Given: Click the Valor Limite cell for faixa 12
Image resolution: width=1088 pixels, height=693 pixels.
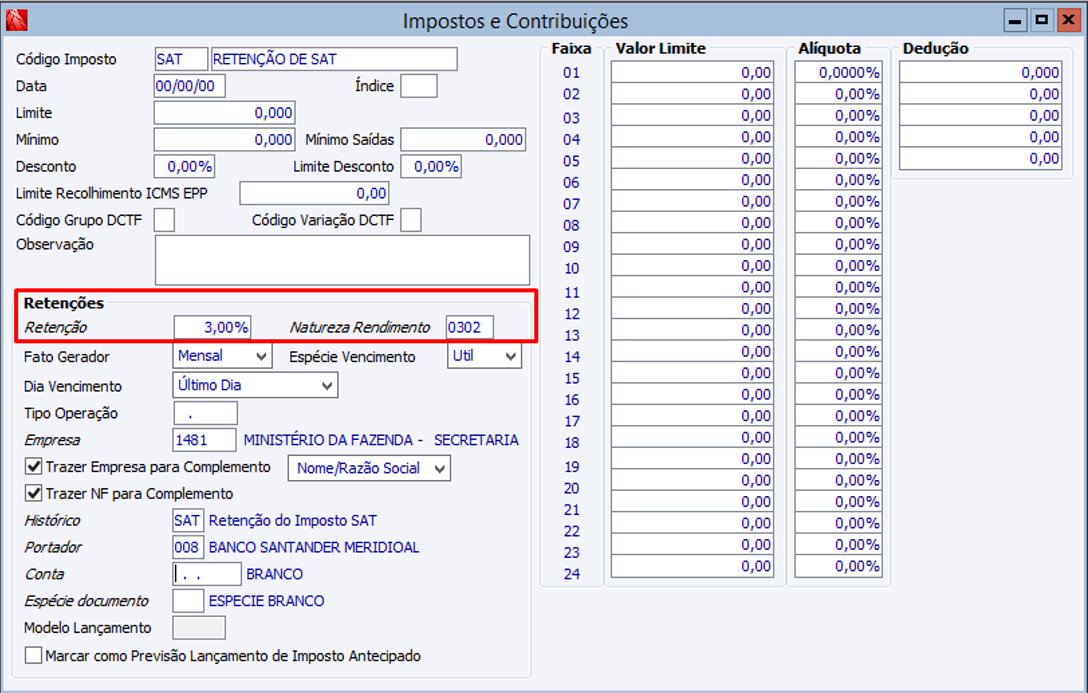Looking at the screenshot, I should [x=692, y=309].
